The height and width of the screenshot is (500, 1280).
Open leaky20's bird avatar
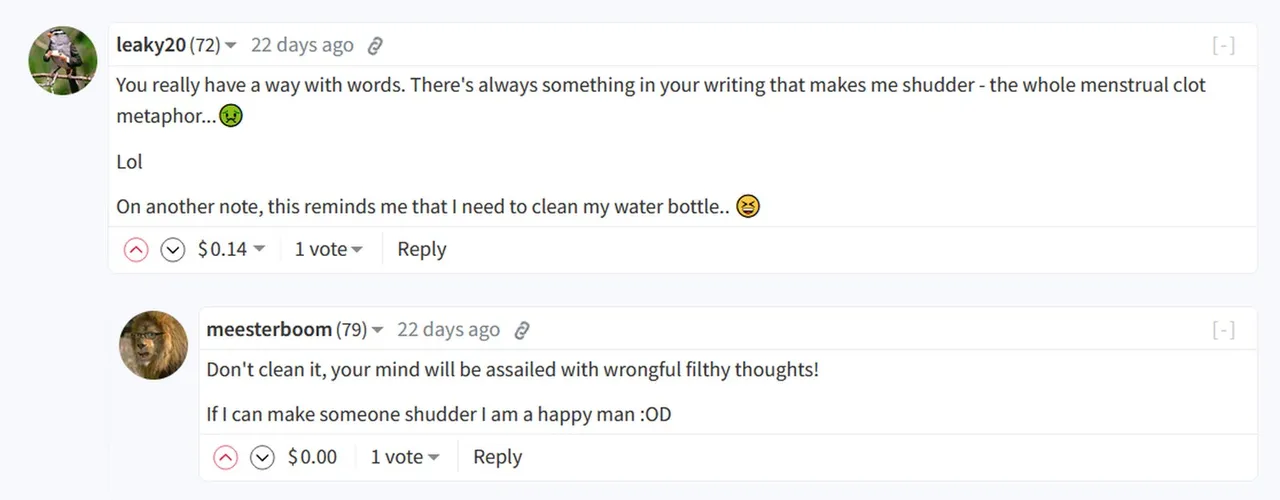pos(63,61)
